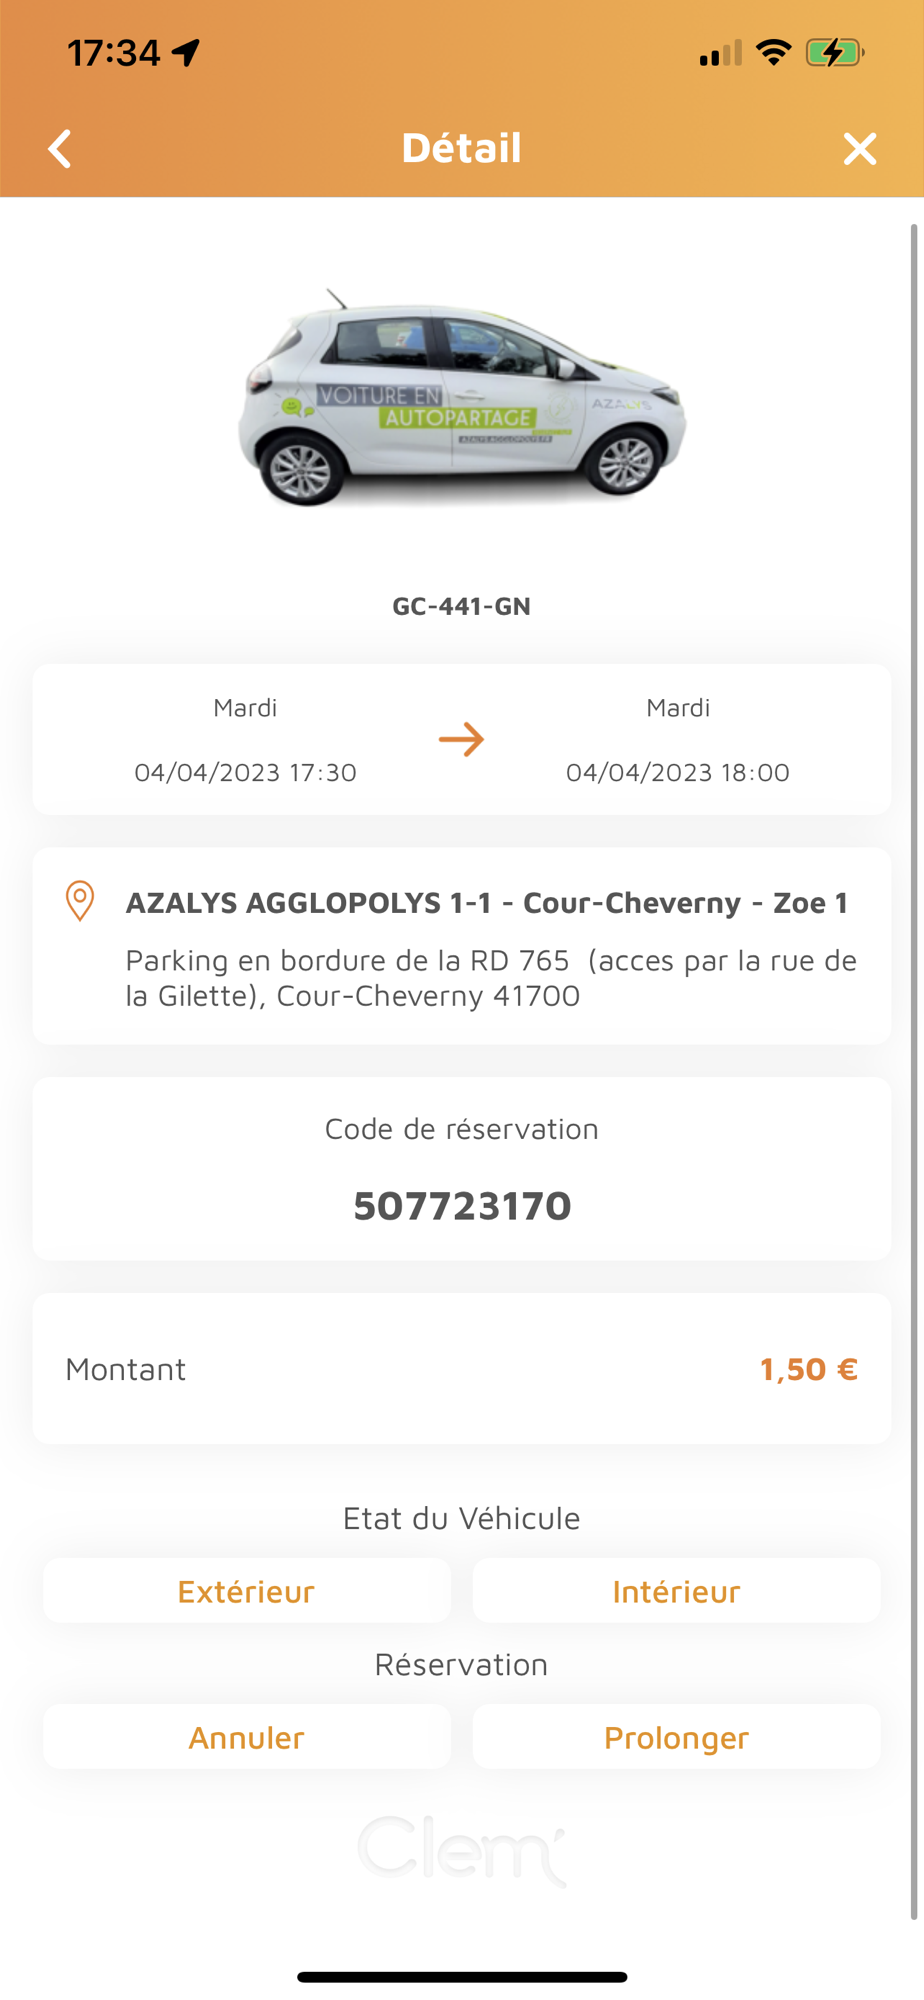
Task: Open the Extérieur vehicle condition
Action: click(x=246, y=1591)
